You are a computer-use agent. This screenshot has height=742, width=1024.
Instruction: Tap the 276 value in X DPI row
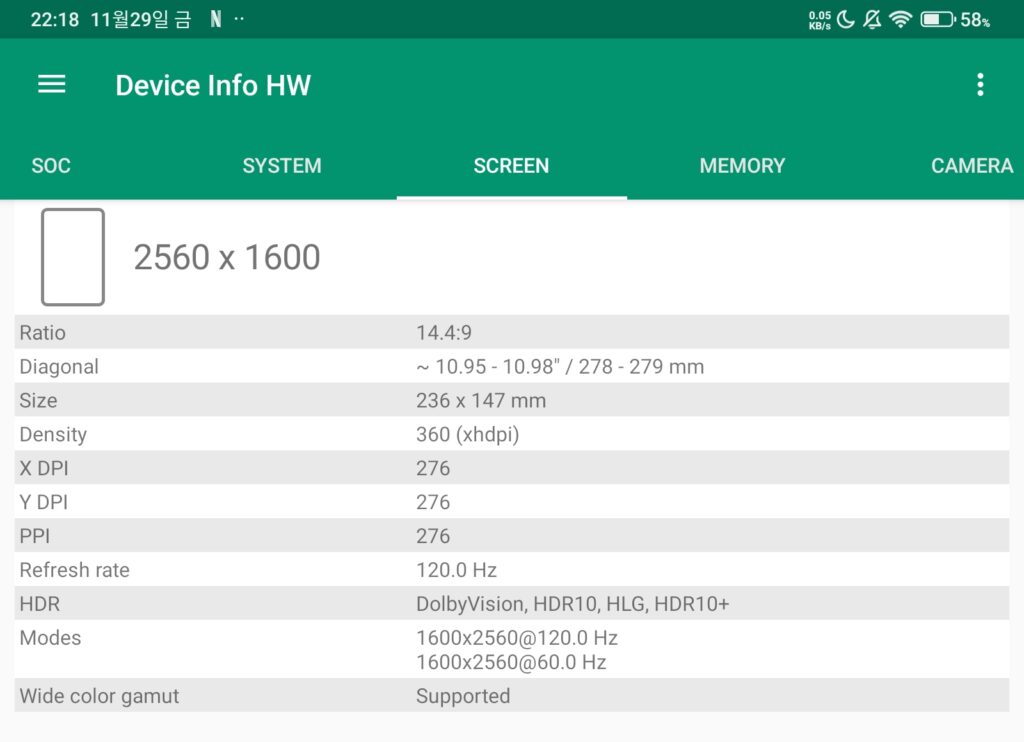(x=433, y=468)
